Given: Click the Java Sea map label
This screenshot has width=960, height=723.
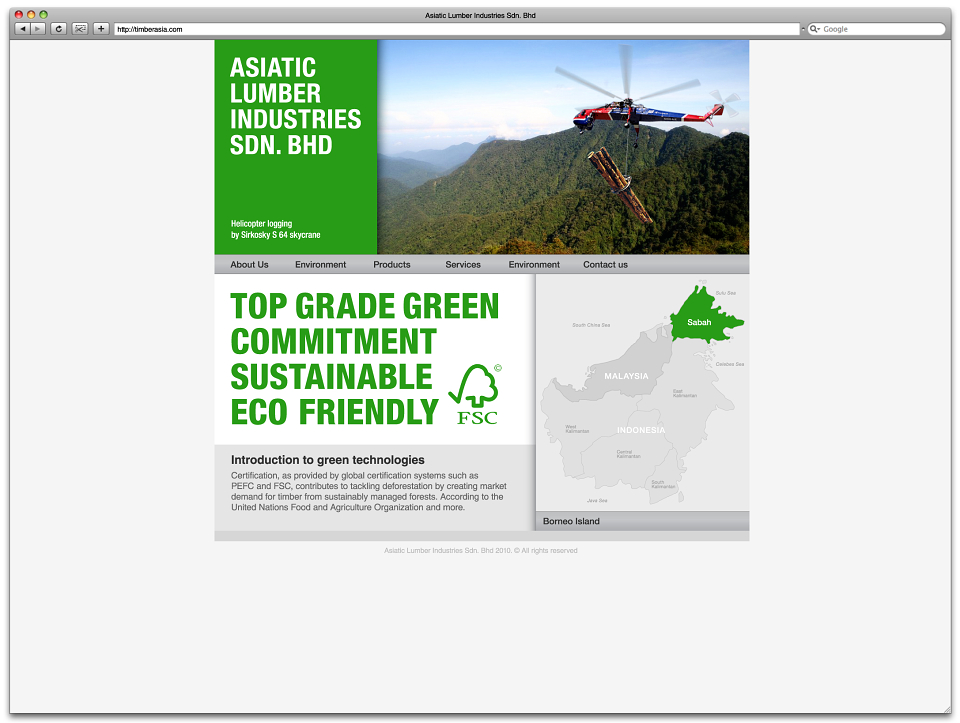Looking at the screenshot, I should (597, 501).
